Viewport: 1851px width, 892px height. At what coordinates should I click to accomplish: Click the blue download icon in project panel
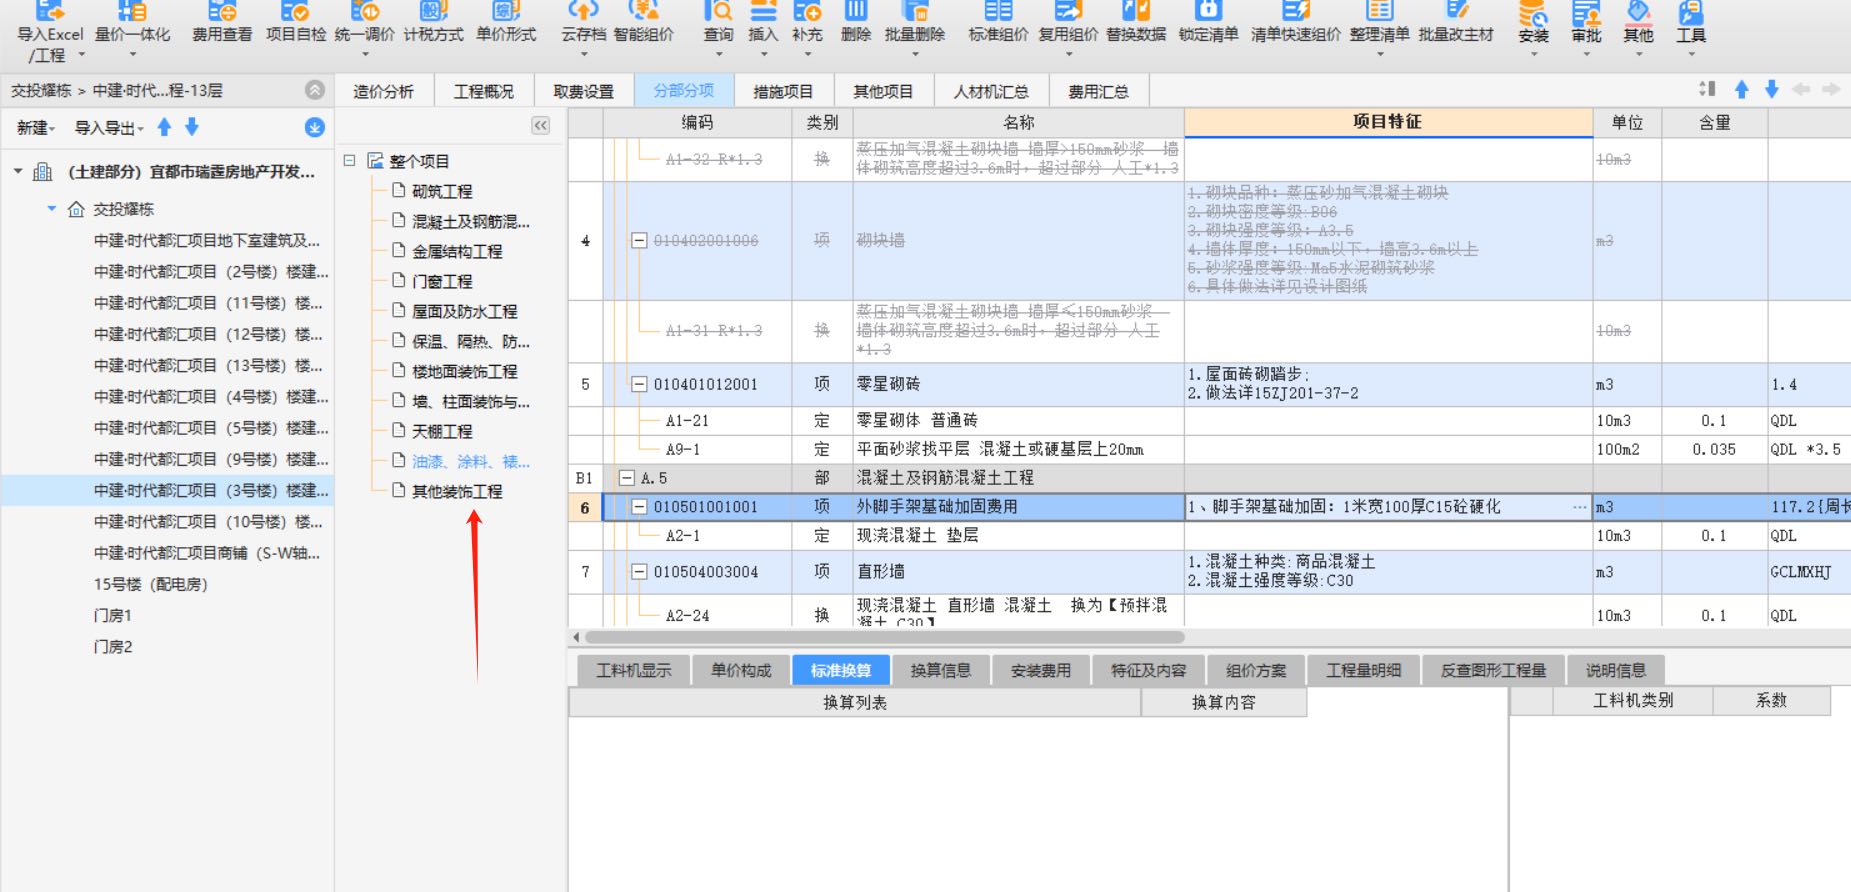314,128
